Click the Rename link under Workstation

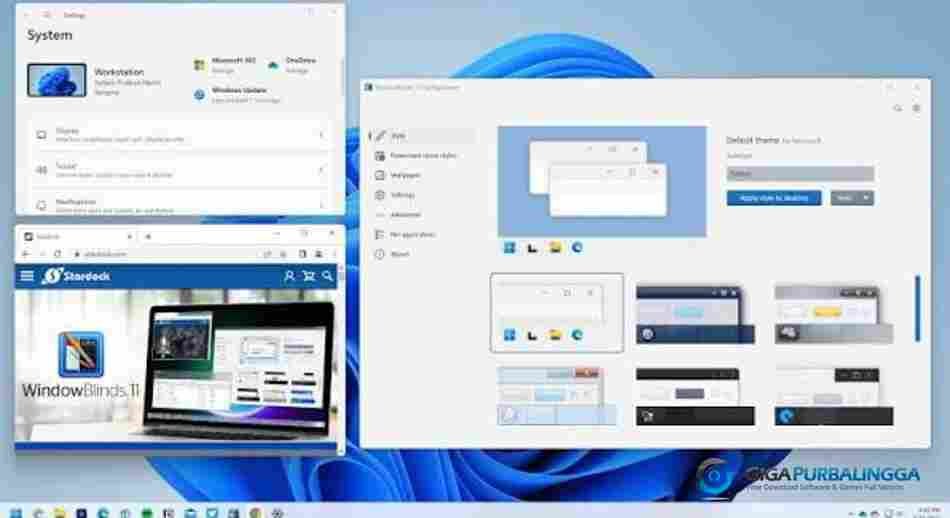pyautogui.click(x=107, y=93)
